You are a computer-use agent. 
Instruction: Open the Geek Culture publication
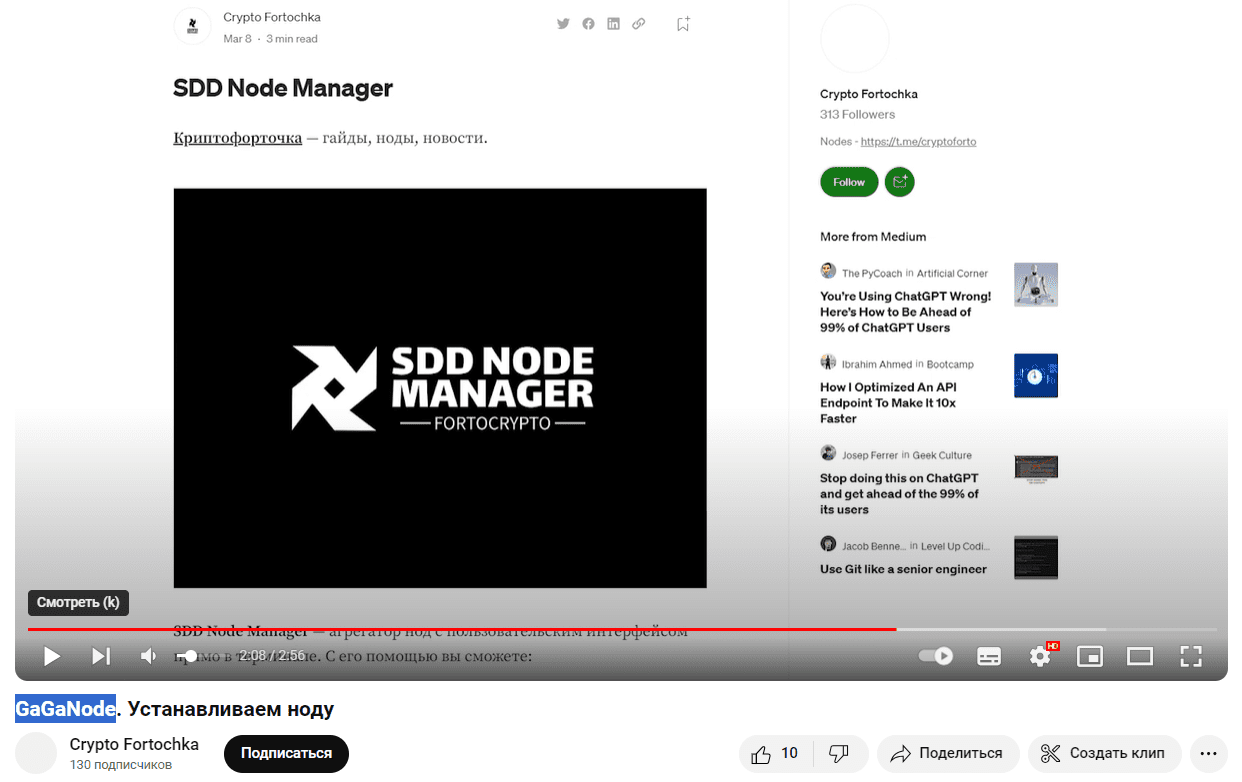point(942,455)
